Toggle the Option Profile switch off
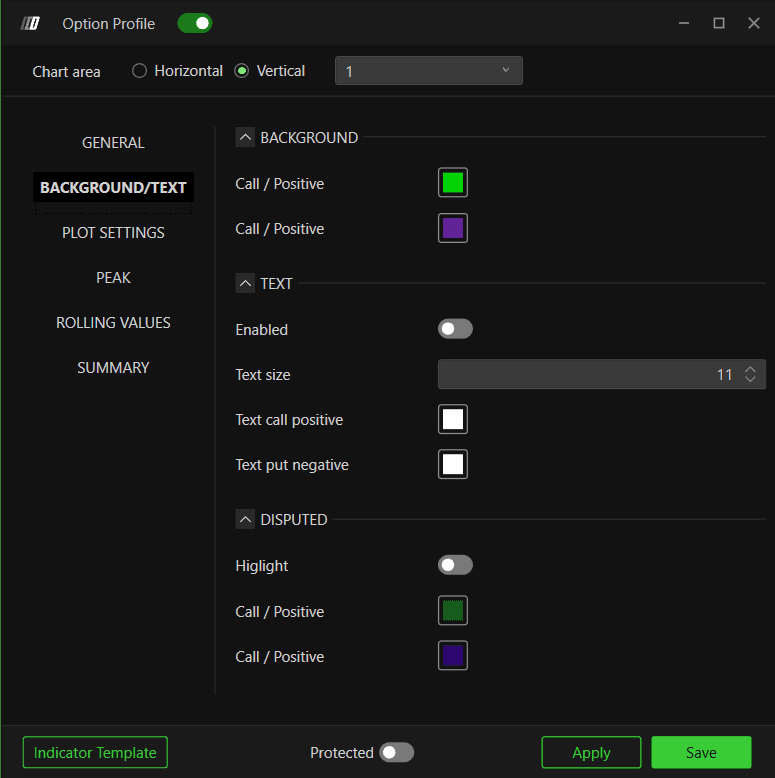The width and height of the screenshot is (775, 778). pos(194,23)
